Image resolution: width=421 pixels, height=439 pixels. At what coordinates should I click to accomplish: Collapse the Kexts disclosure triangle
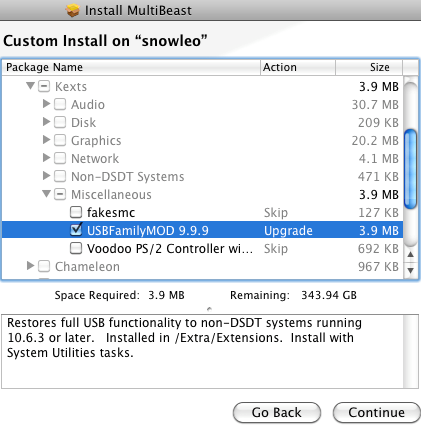point(30,86)
